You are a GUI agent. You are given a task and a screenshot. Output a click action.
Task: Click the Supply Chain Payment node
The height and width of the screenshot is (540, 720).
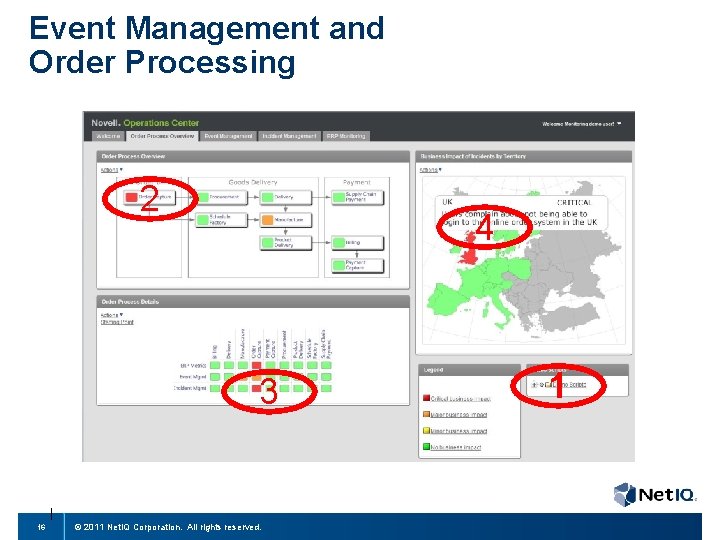point(357,197)
